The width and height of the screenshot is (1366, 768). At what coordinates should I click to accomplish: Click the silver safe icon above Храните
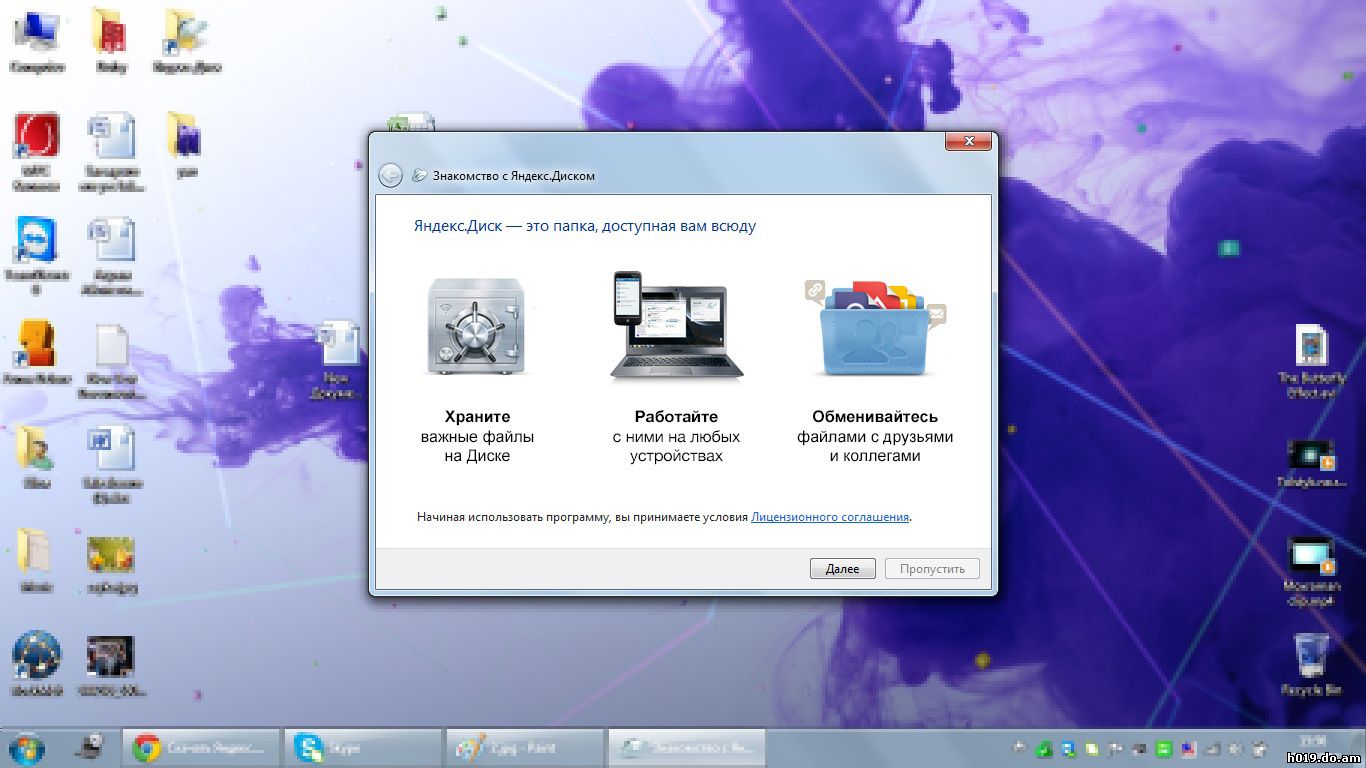[x=476, y=327]
